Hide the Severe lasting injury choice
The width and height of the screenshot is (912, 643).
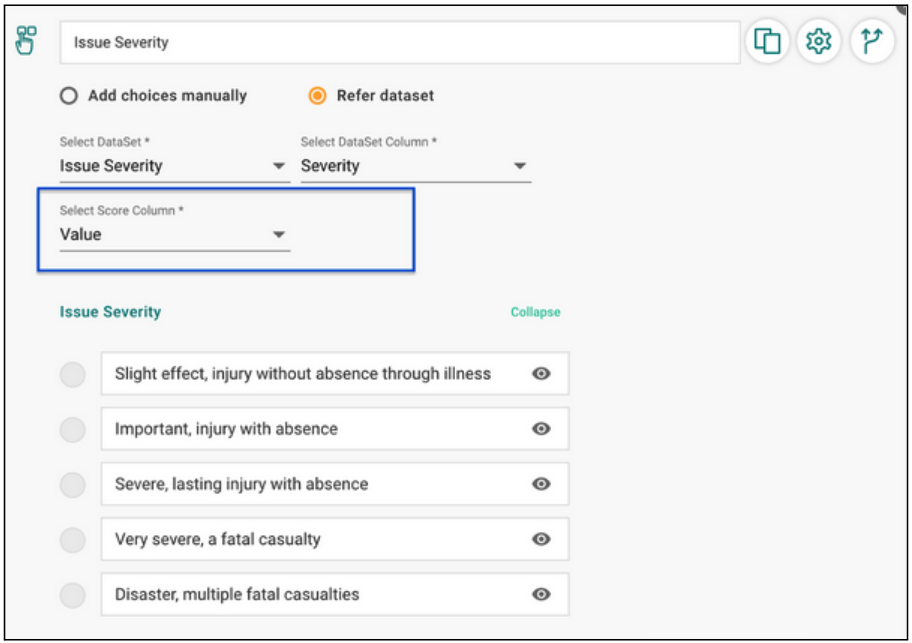click(x=541, y=484)
